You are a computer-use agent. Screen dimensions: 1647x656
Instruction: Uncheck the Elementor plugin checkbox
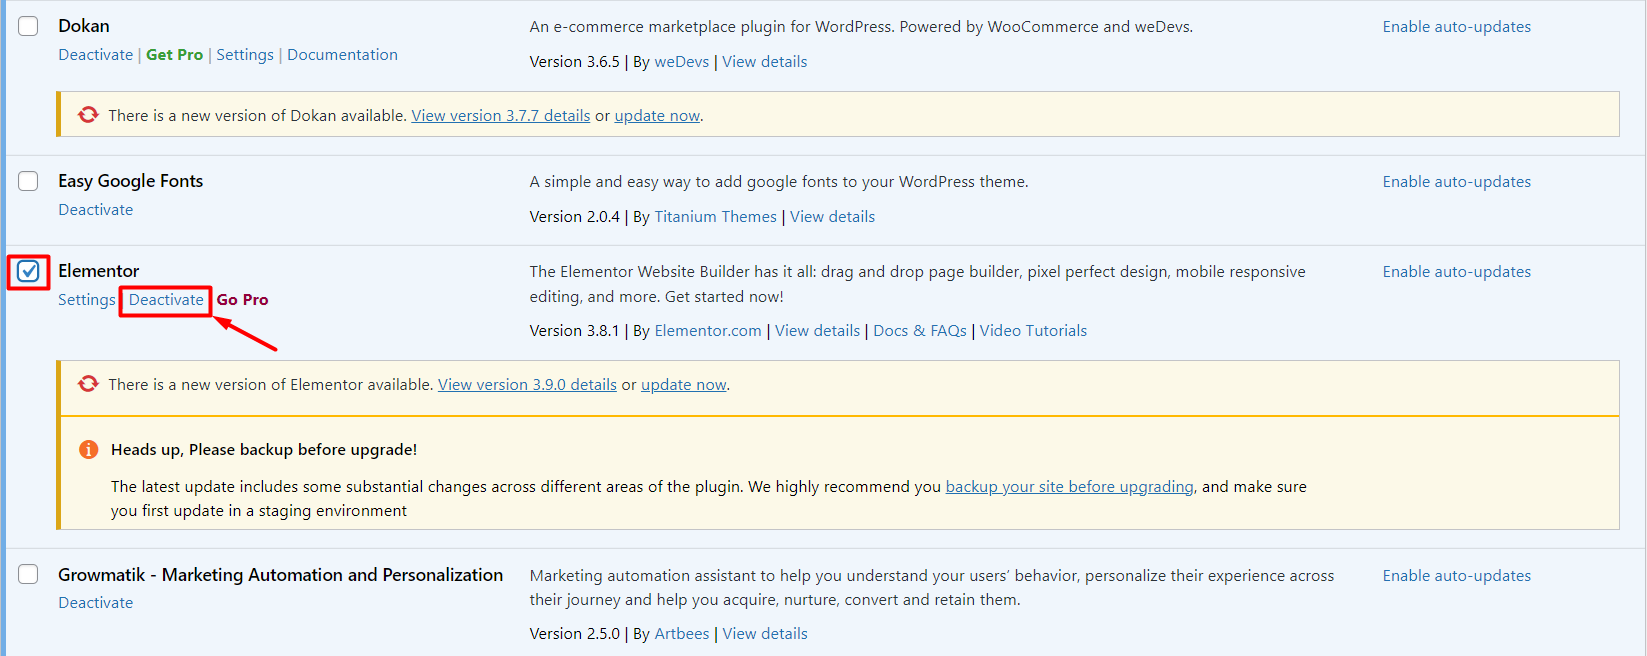coord(28,271)
